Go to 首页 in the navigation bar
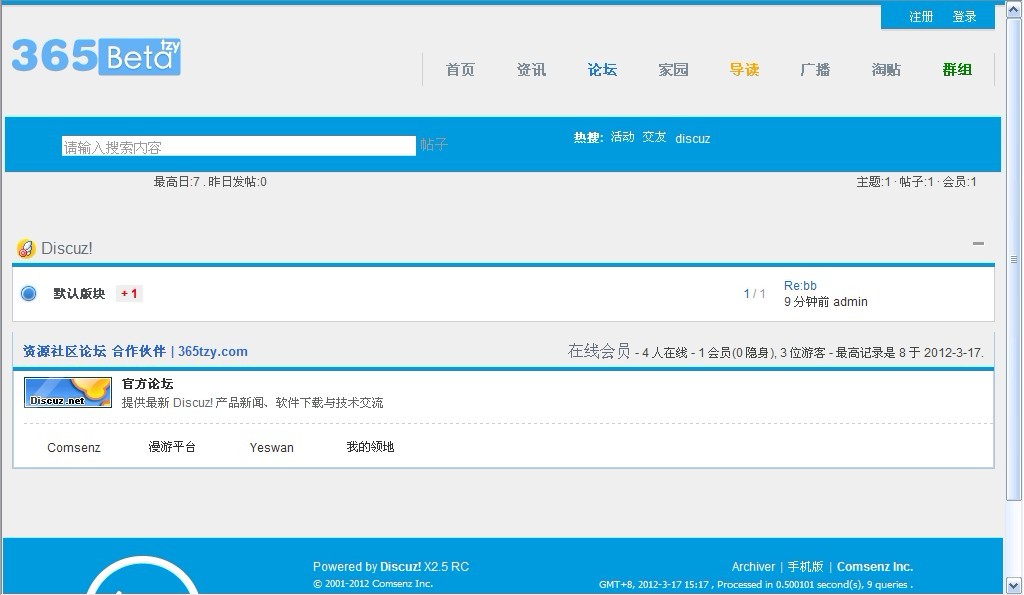The height and width of the screenshot is (595, 1024). (460, 69)
